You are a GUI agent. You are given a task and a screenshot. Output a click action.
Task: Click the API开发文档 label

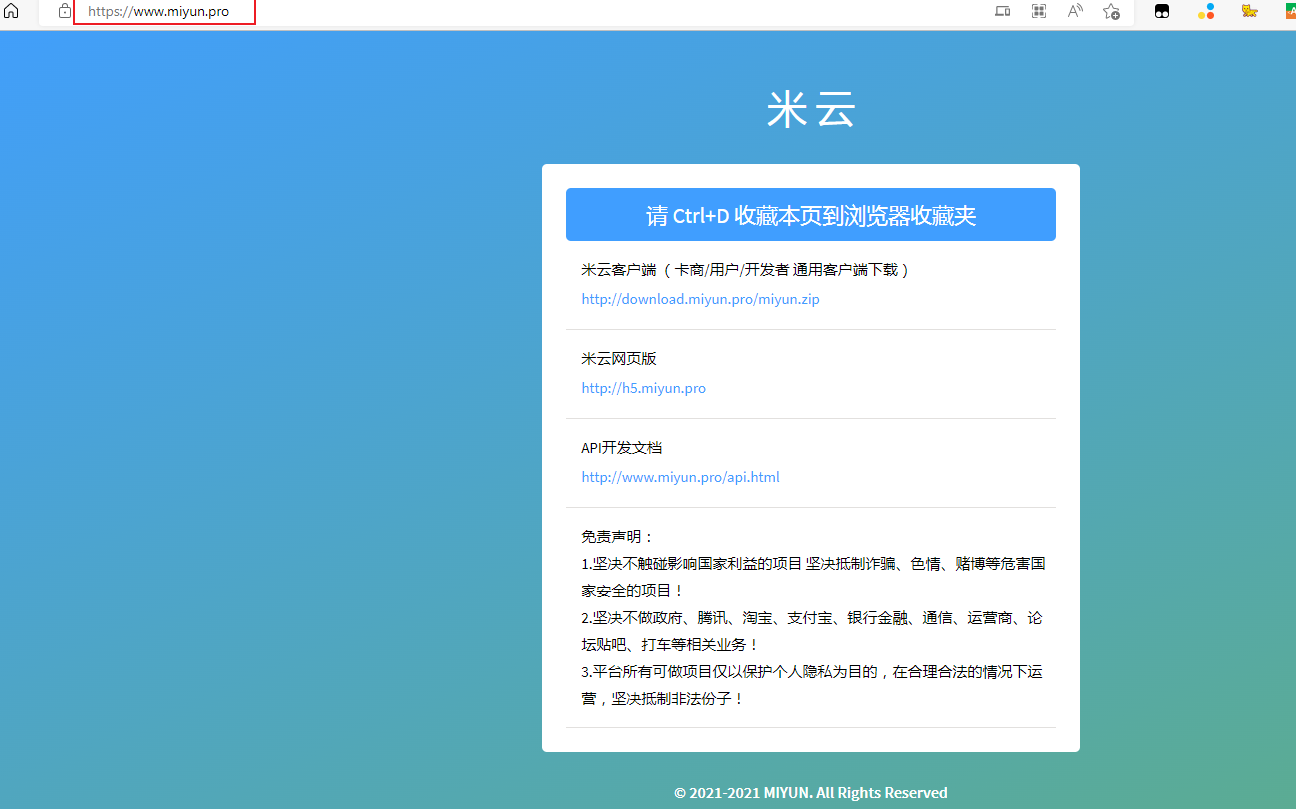tap(621, 448)
